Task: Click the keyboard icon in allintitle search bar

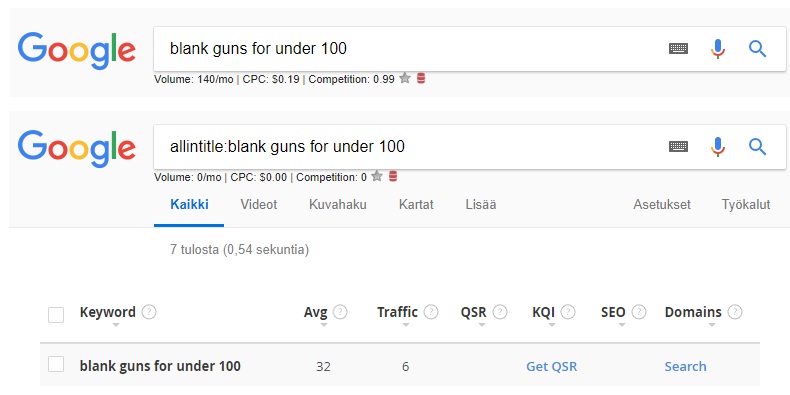Action: (x=678, y=147)
